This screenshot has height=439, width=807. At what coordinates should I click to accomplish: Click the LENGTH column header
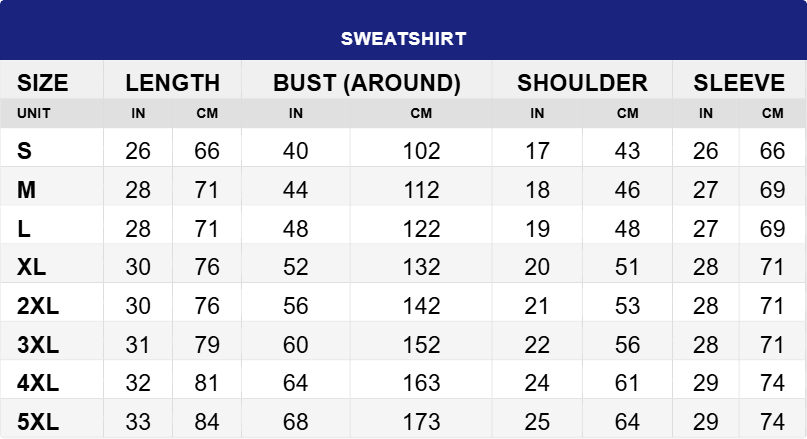[173, 83]
